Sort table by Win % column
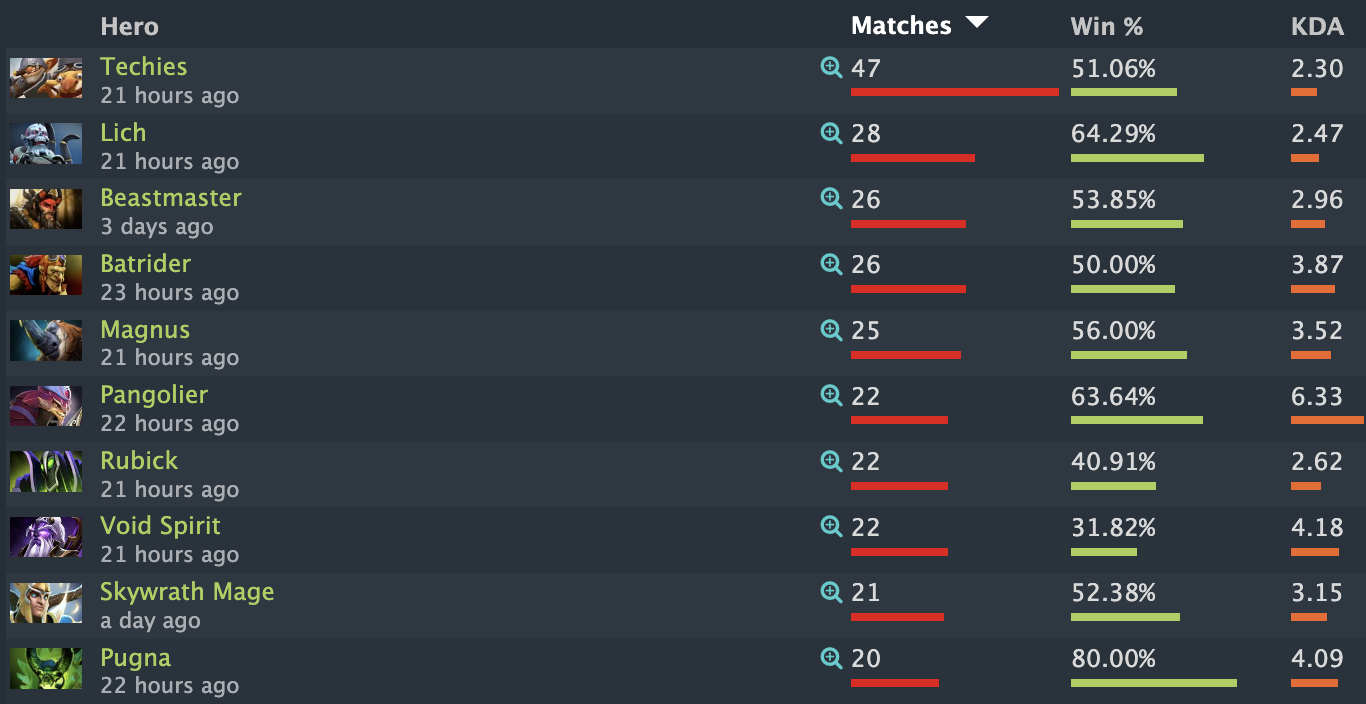This screenshot has width=1366, height=704. (x=1106, y=26)
